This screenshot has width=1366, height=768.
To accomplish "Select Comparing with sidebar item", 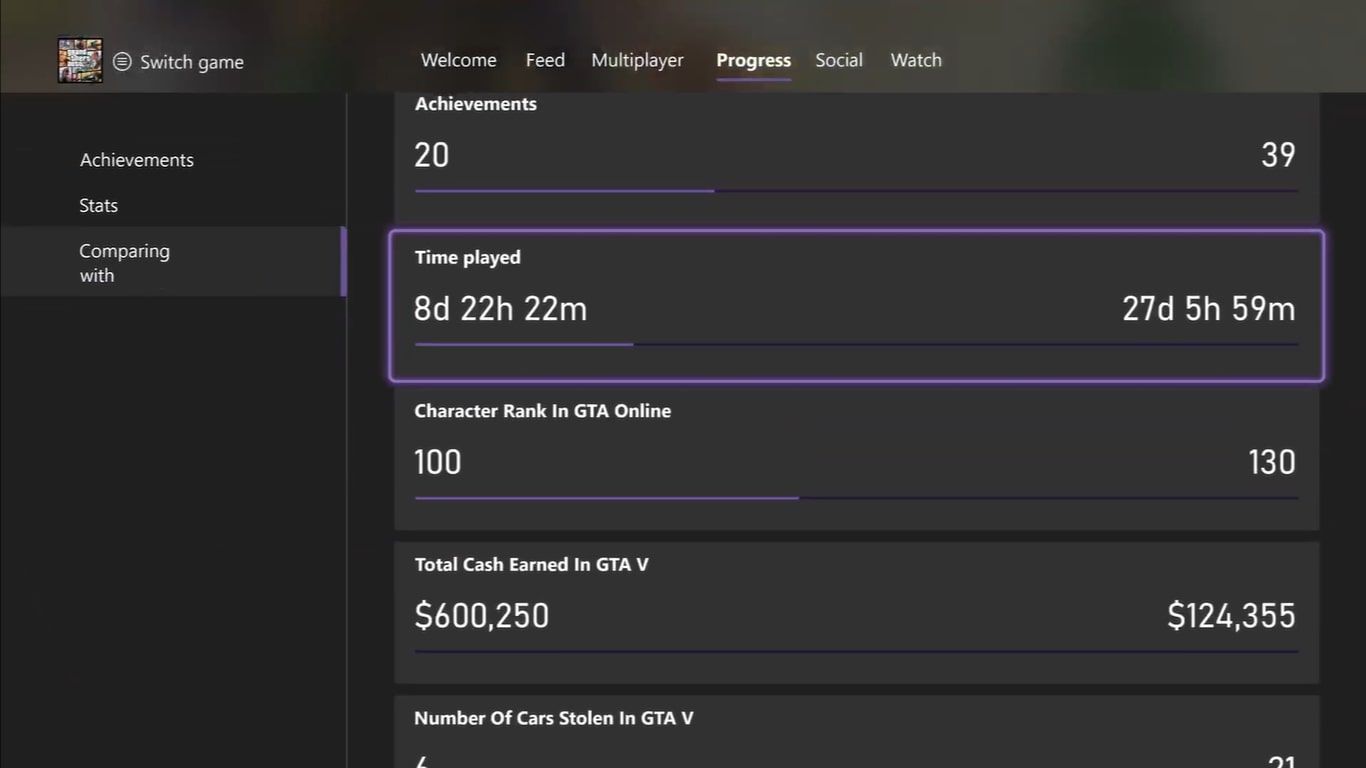I will pyautogui.click(x=125, y=262).
